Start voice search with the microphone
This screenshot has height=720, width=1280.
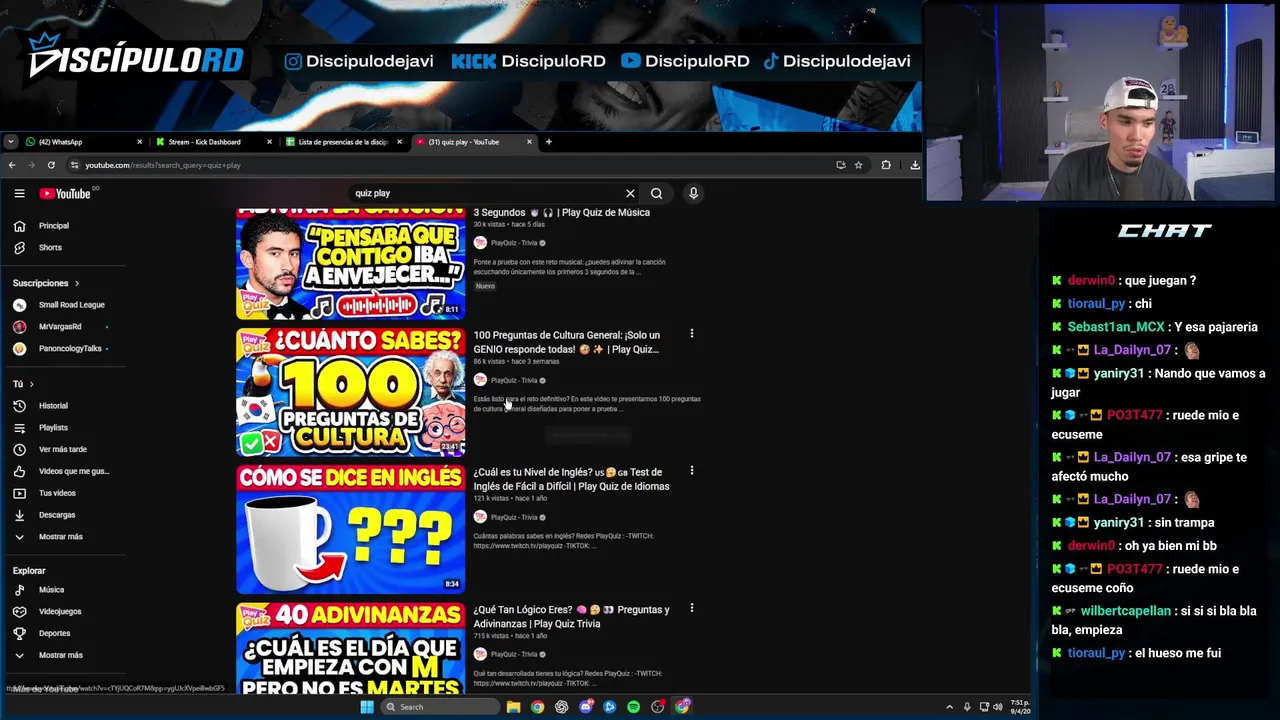point(693,193)
